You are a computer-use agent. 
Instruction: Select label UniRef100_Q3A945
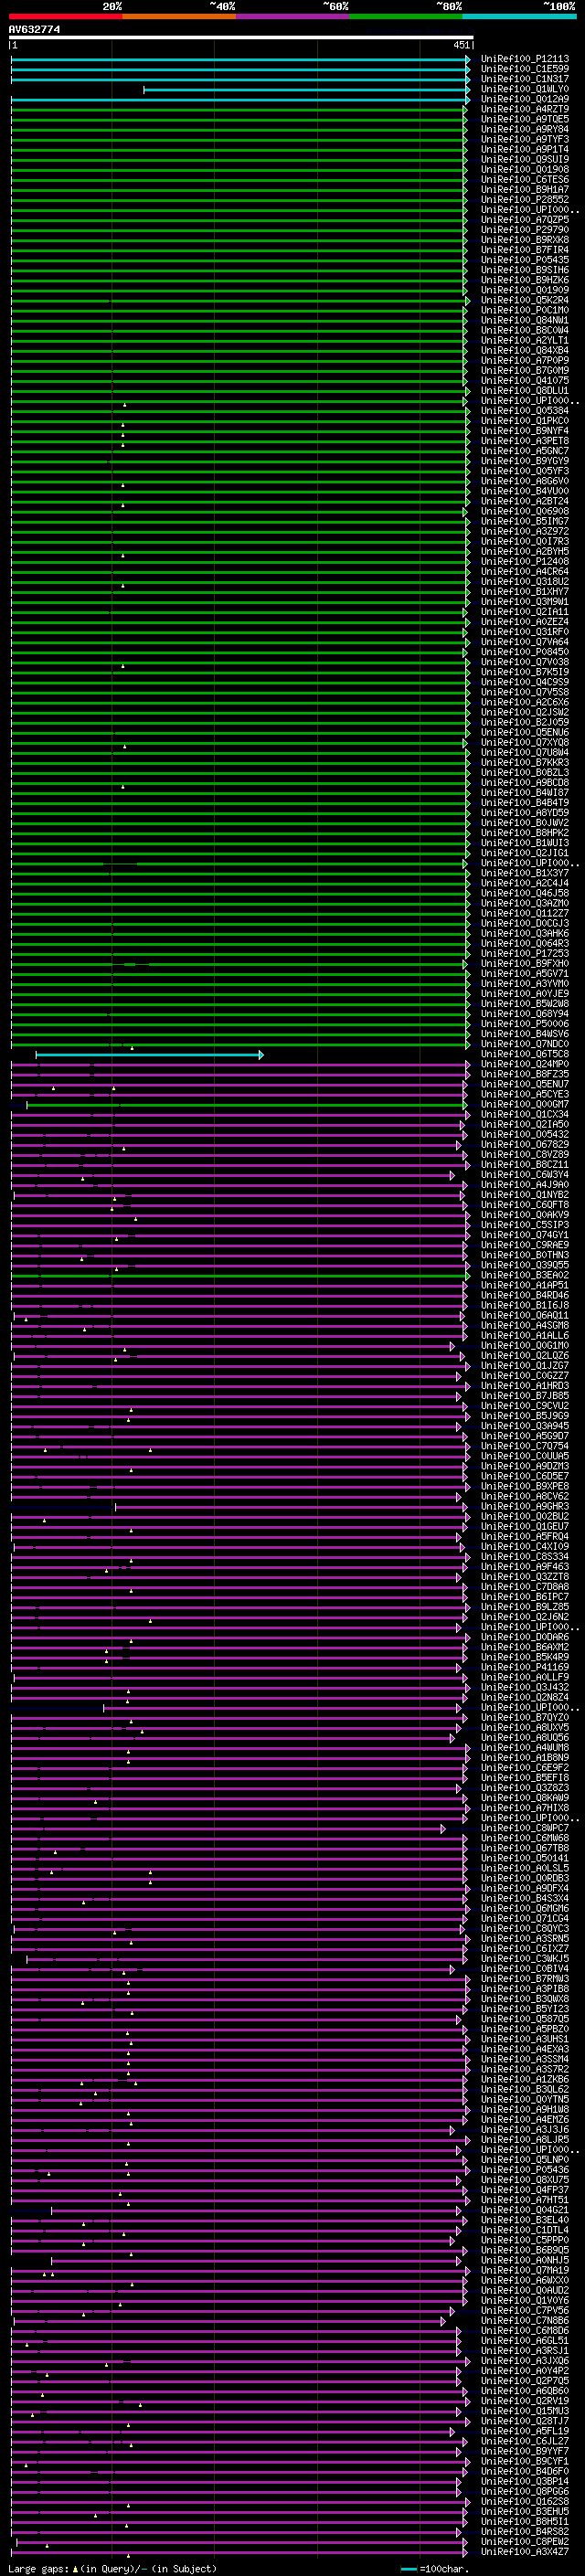click(x=525, y=1426)
